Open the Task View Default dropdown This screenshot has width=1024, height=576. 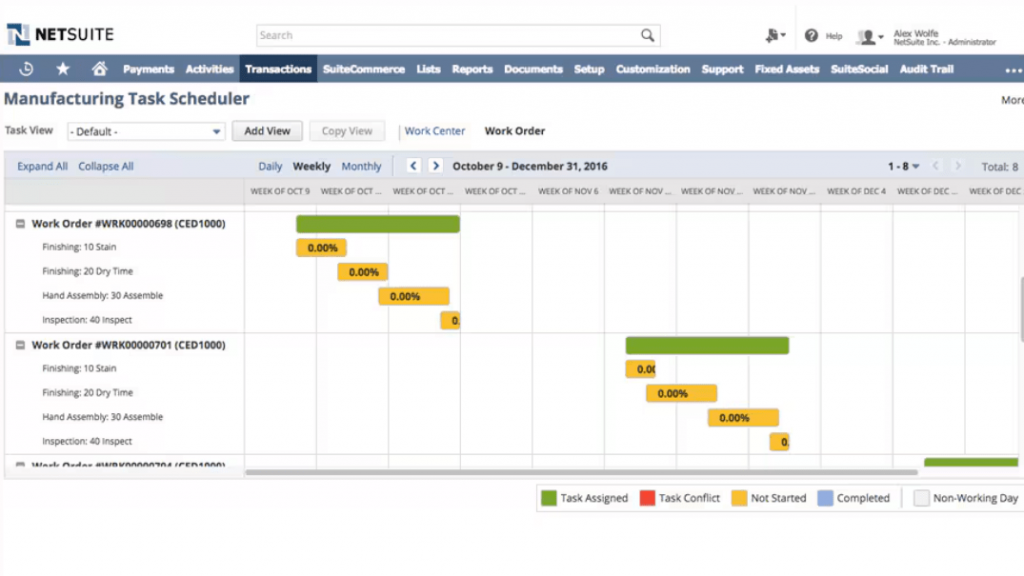point(146,131)
